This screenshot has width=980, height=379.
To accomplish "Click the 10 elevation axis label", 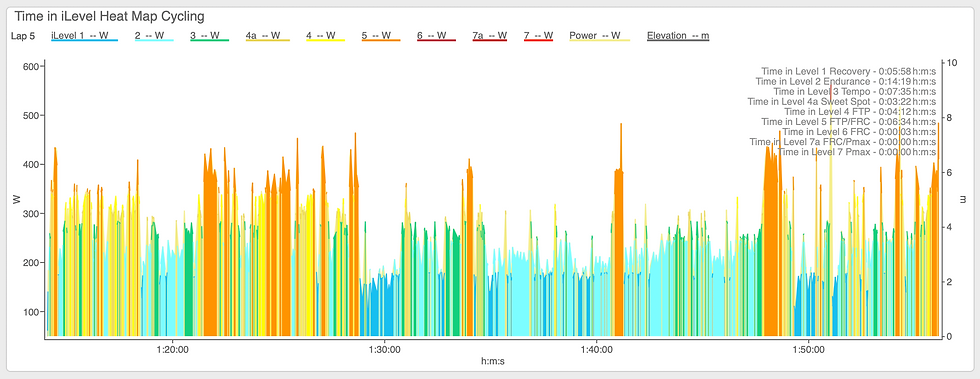I will (952, 63).
